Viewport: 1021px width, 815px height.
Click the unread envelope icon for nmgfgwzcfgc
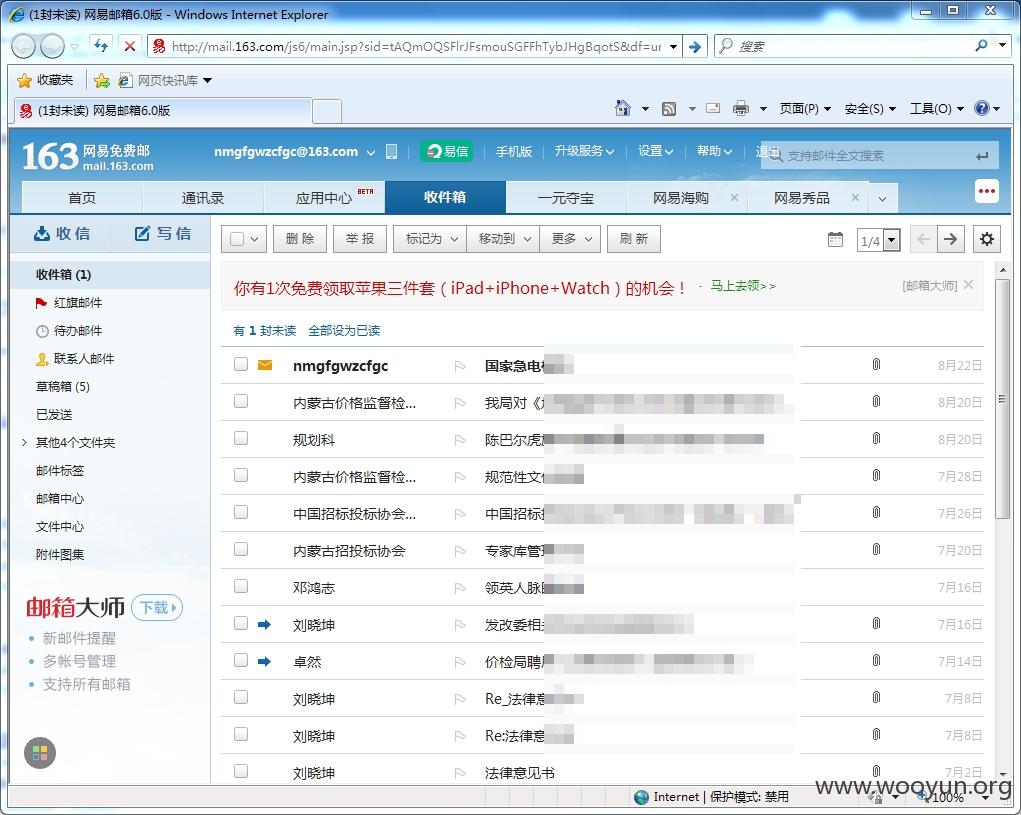tap(265, 365)
